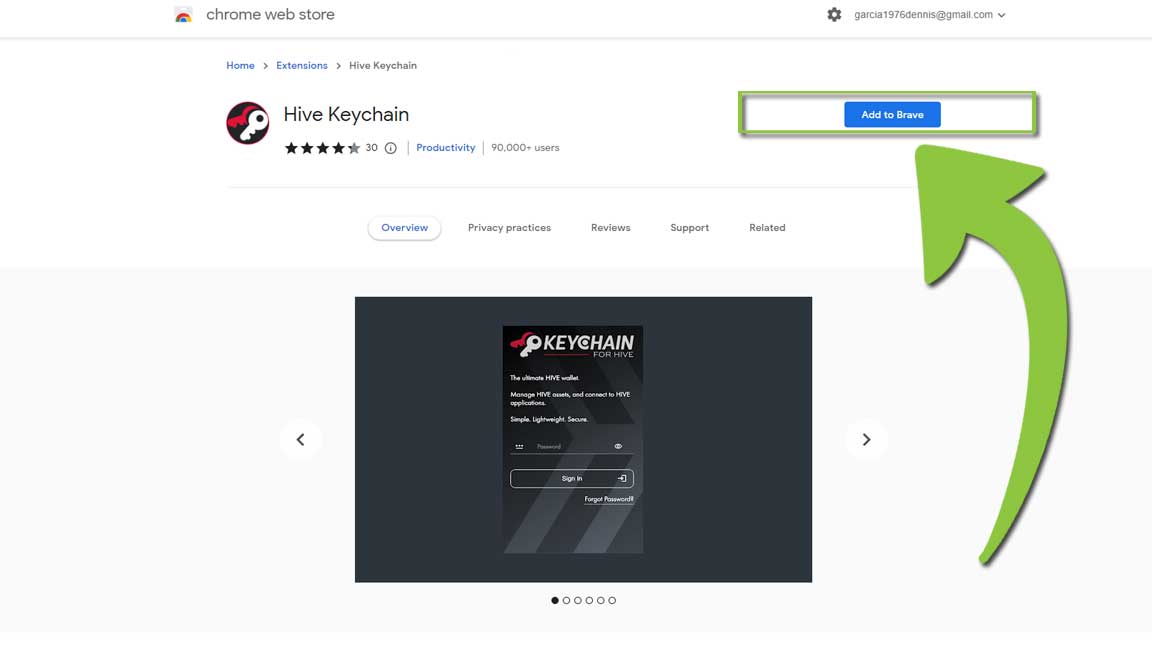Click the Keychain screenshot preview image
The image size is (1152, 648).
583,439
